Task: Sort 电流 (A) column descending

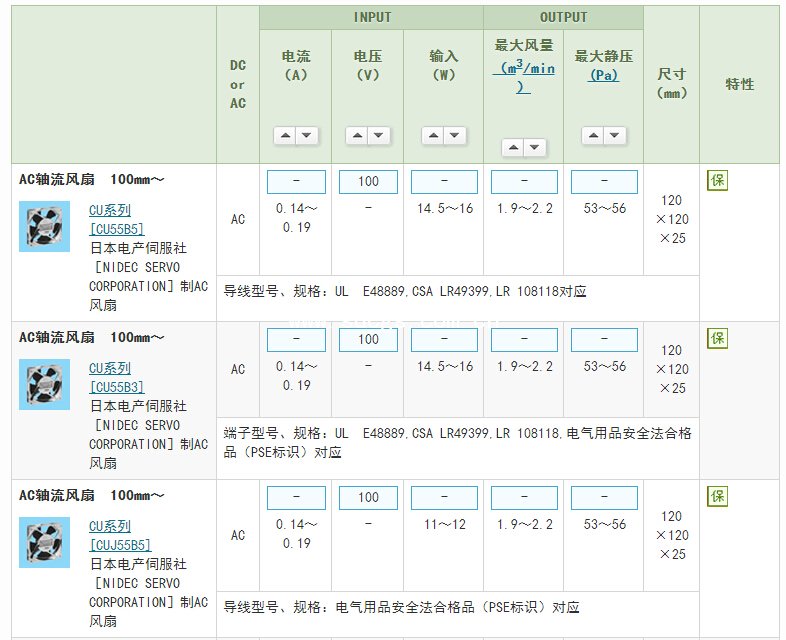Action: coord(306,135)
